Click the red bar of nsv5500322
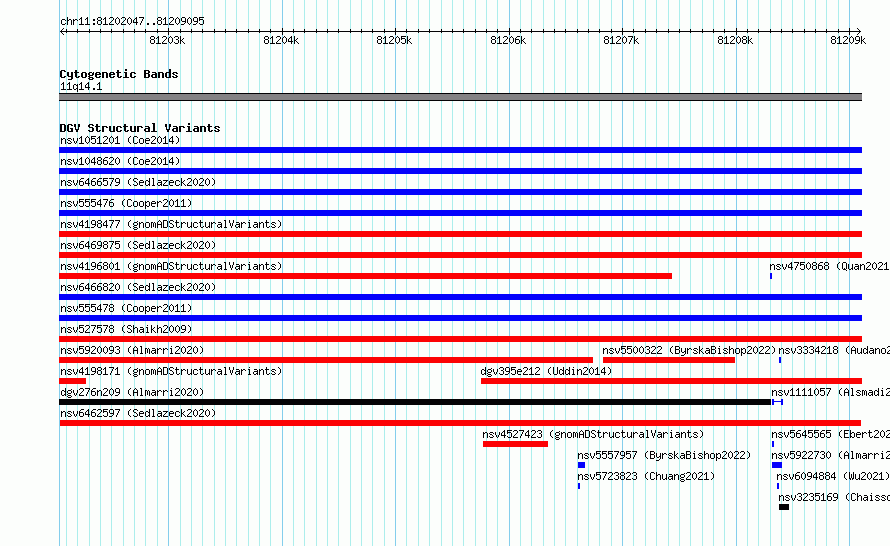 pos(669,360)
